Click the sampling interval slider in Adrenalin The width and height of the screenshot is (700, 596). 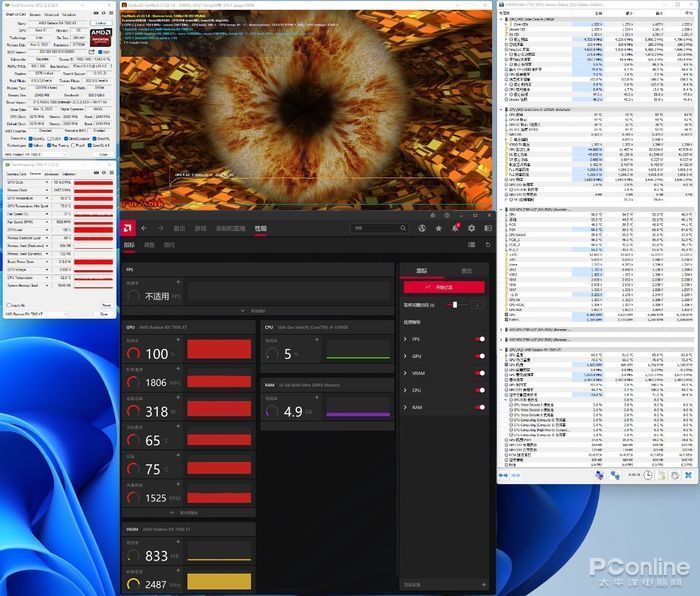(457, 305)
